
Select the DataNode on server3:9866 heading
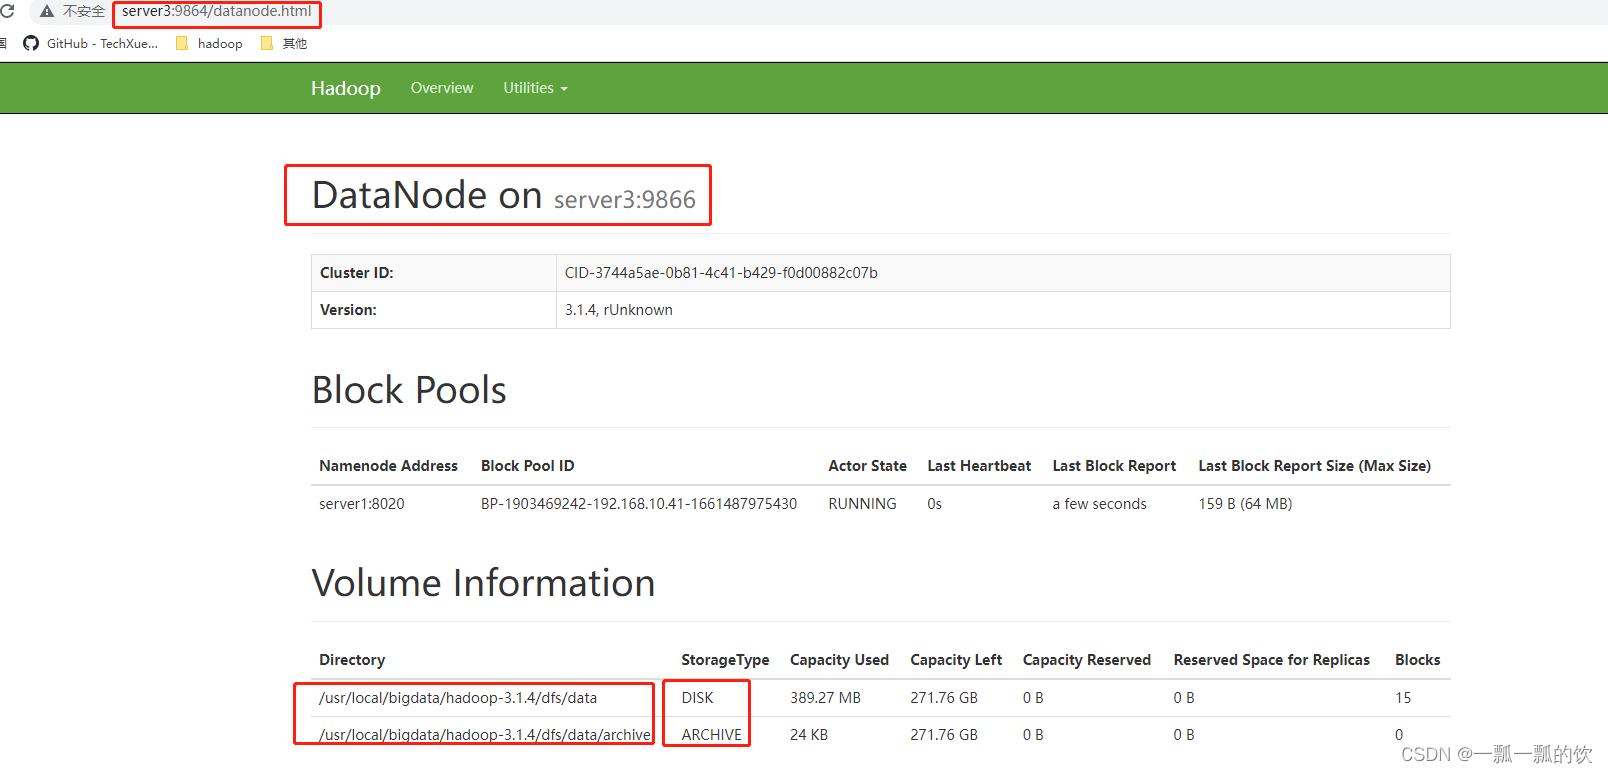(x=503, y=195)
